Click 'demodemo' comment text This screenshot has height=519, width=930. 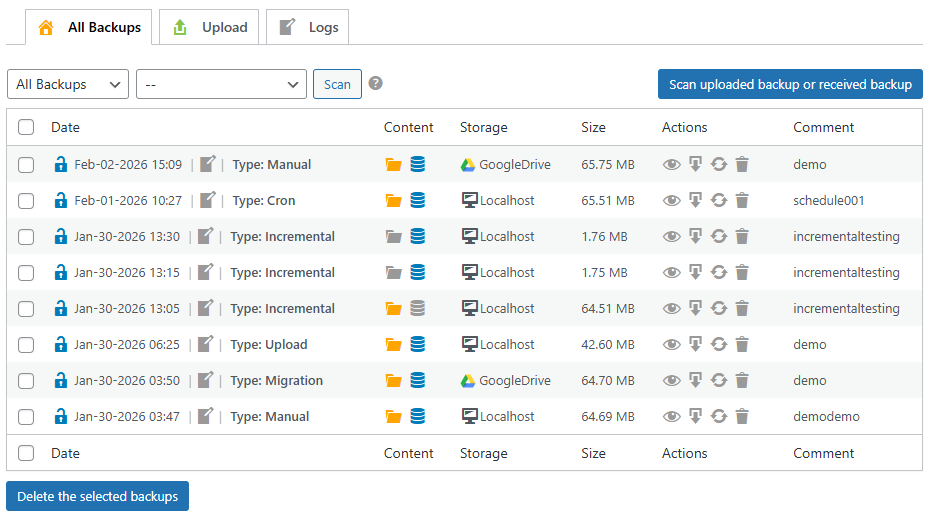coord(826,416)
